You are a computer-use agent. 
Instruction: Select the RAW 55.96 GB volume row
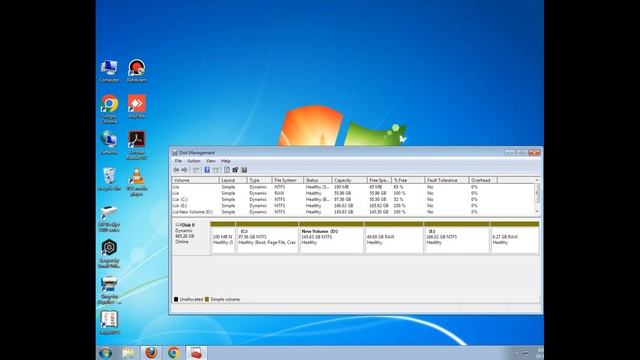[x=353, y=193]
